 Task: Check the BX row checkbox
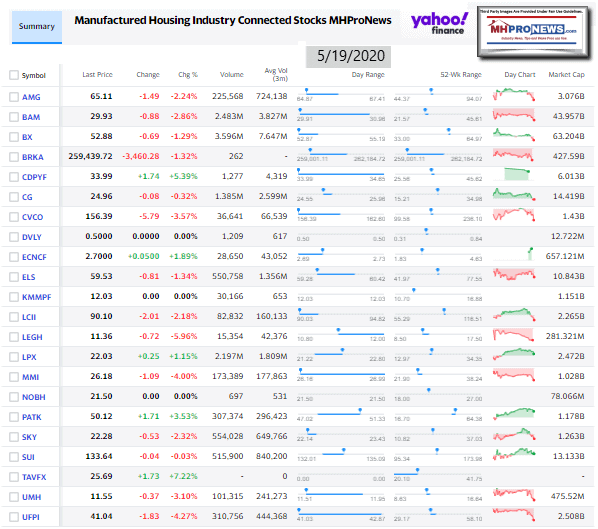[x=14, y=137]
